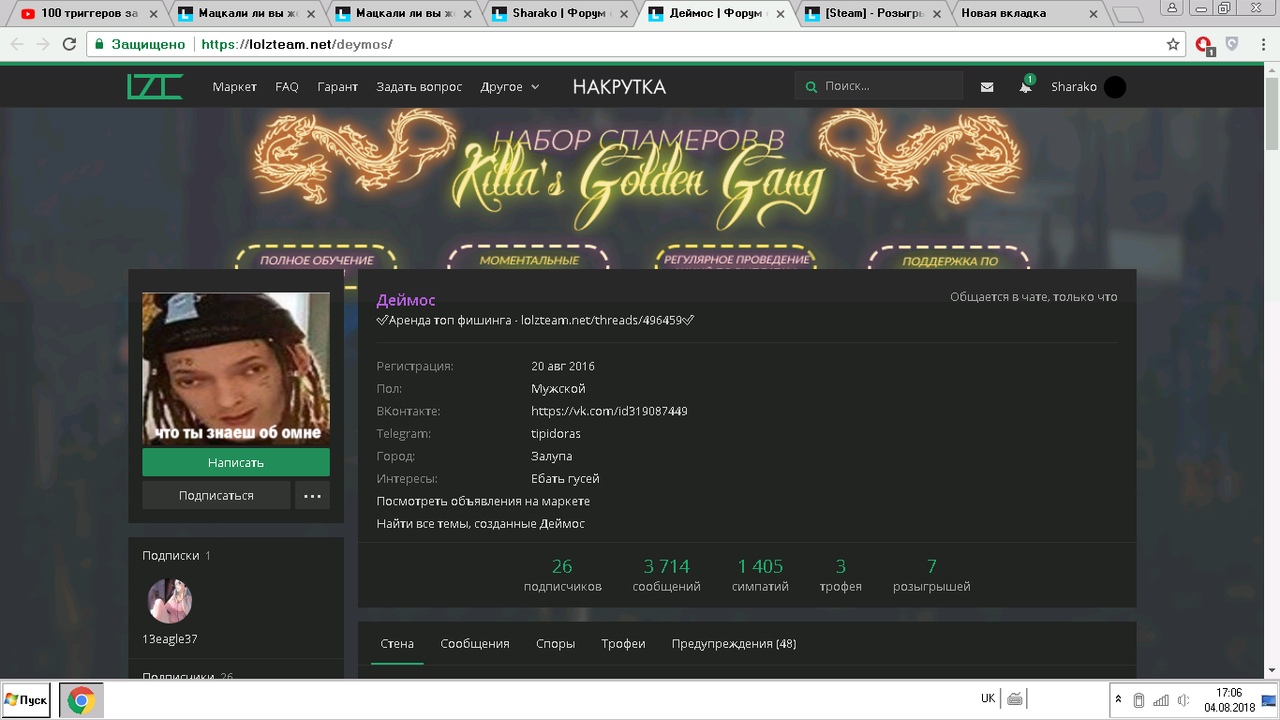
Task: Open the volume control in system tray
Action: pos(1183,700)
